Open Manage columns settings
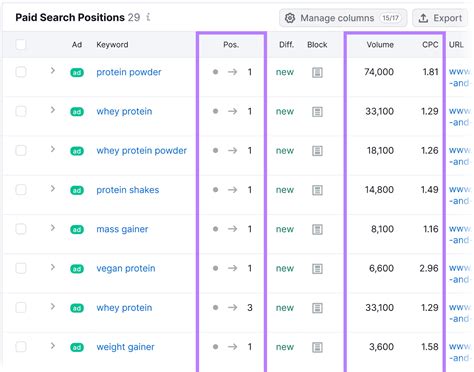Image resolution: width=474 pixels, height=372 pixels. (343, 18)
